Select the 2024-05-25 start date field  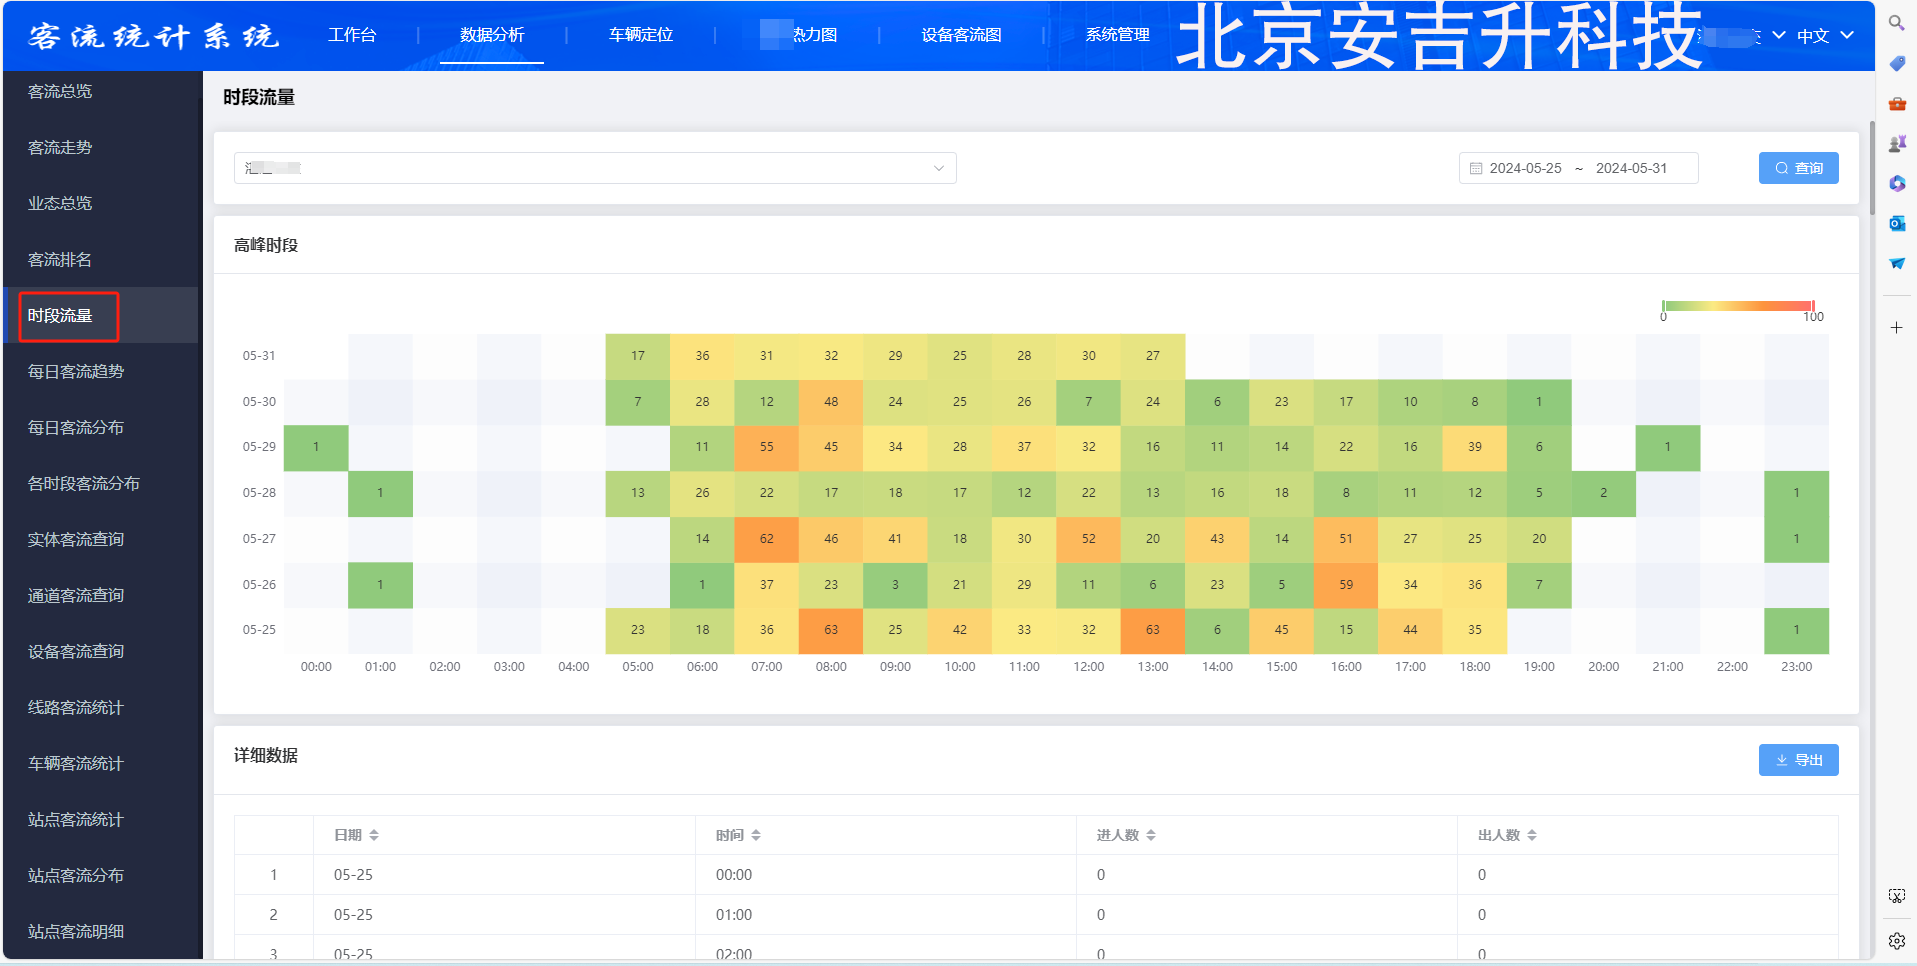1524,168
